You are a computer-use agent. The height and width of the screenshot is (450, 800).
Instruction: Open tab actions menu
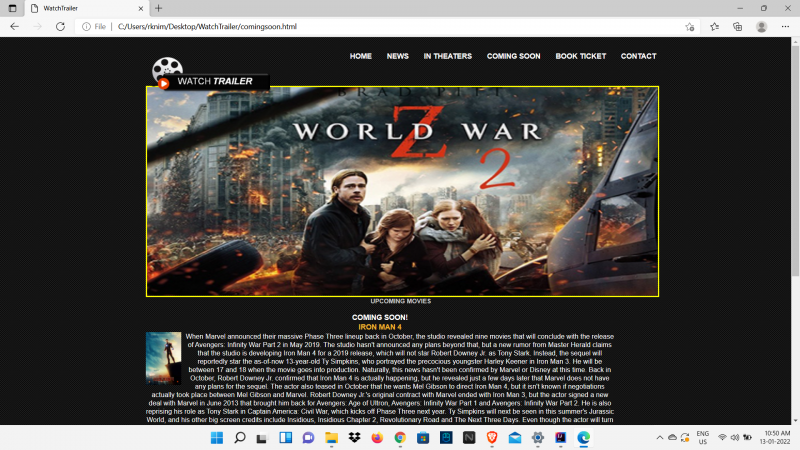[12, 8]
